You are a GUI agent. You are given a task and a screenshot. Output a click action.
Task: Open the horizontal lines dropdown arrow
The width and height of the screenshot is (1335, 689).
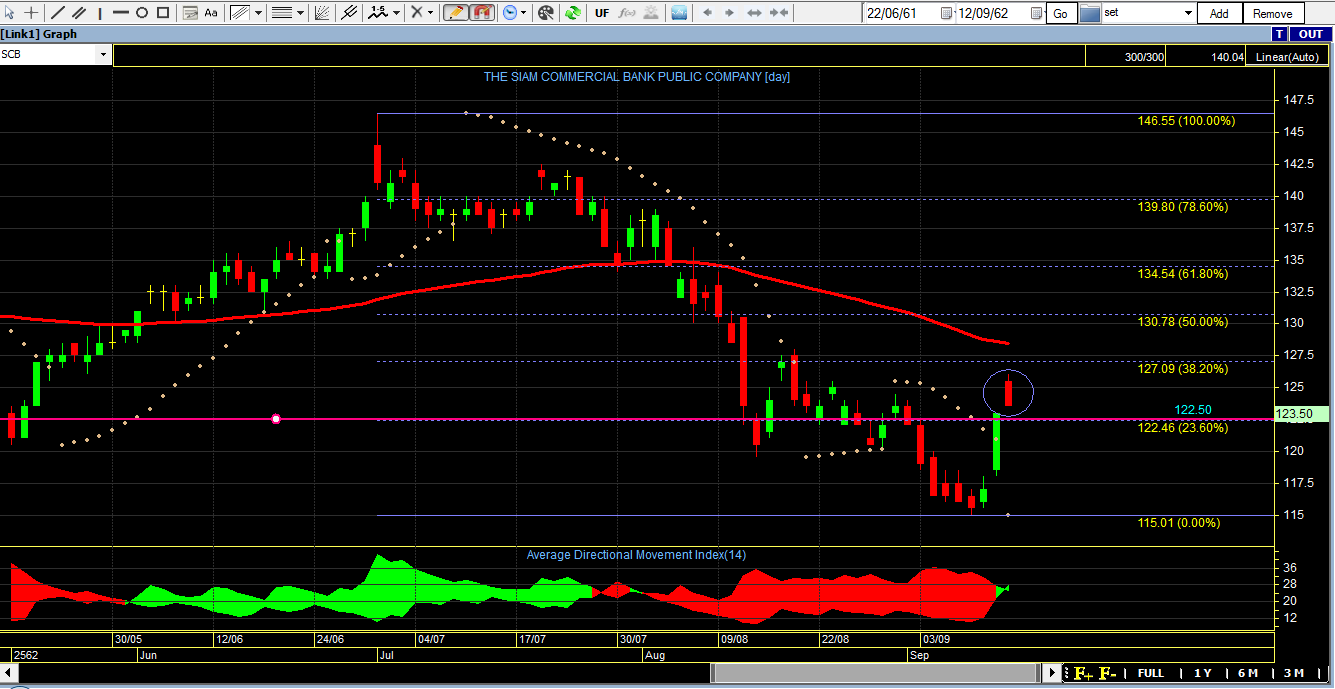click(300, 13)
